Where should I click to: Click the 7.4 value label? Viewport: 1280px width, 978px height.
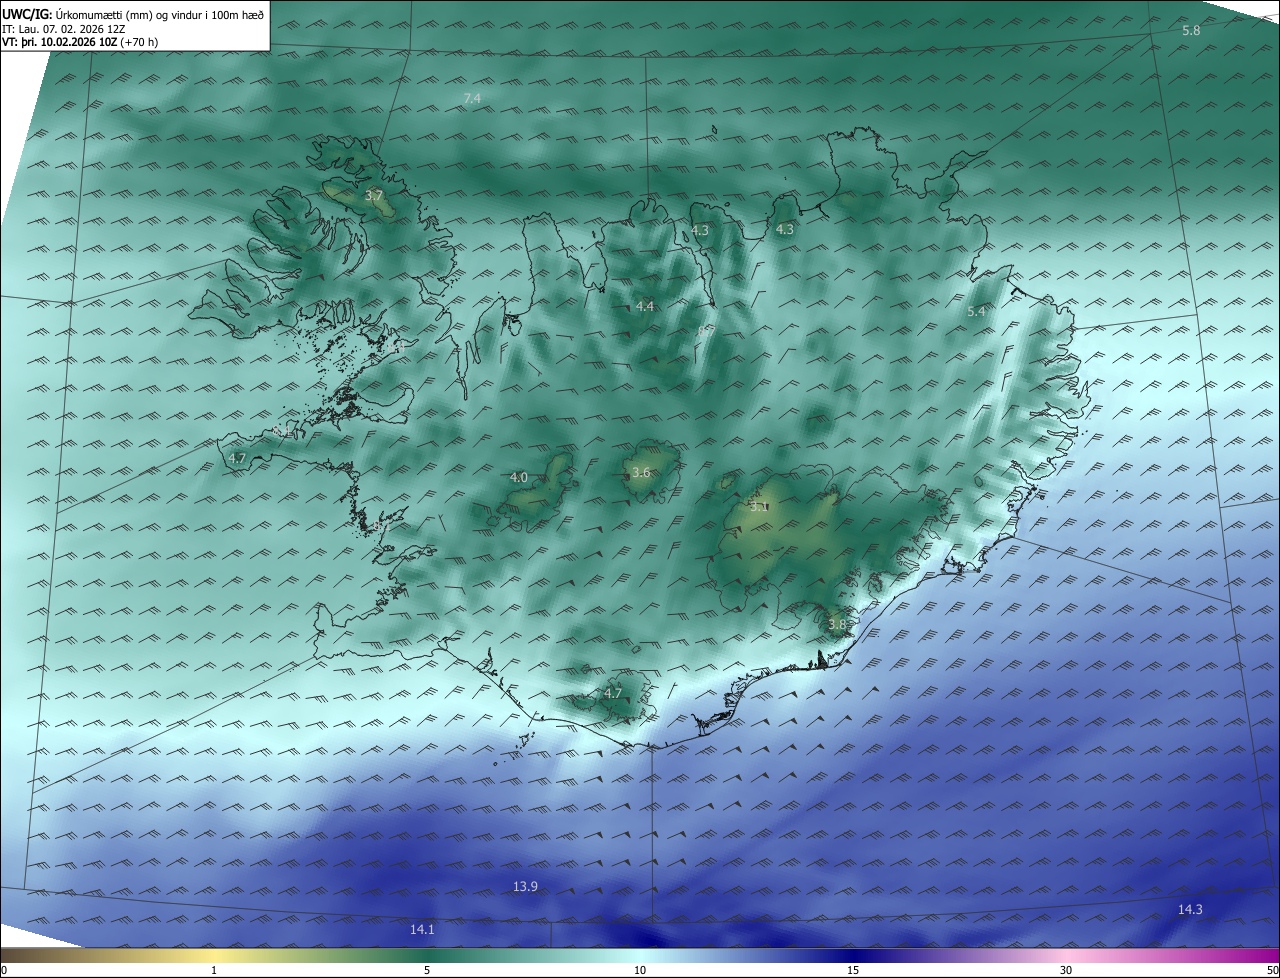click(472, 98)
